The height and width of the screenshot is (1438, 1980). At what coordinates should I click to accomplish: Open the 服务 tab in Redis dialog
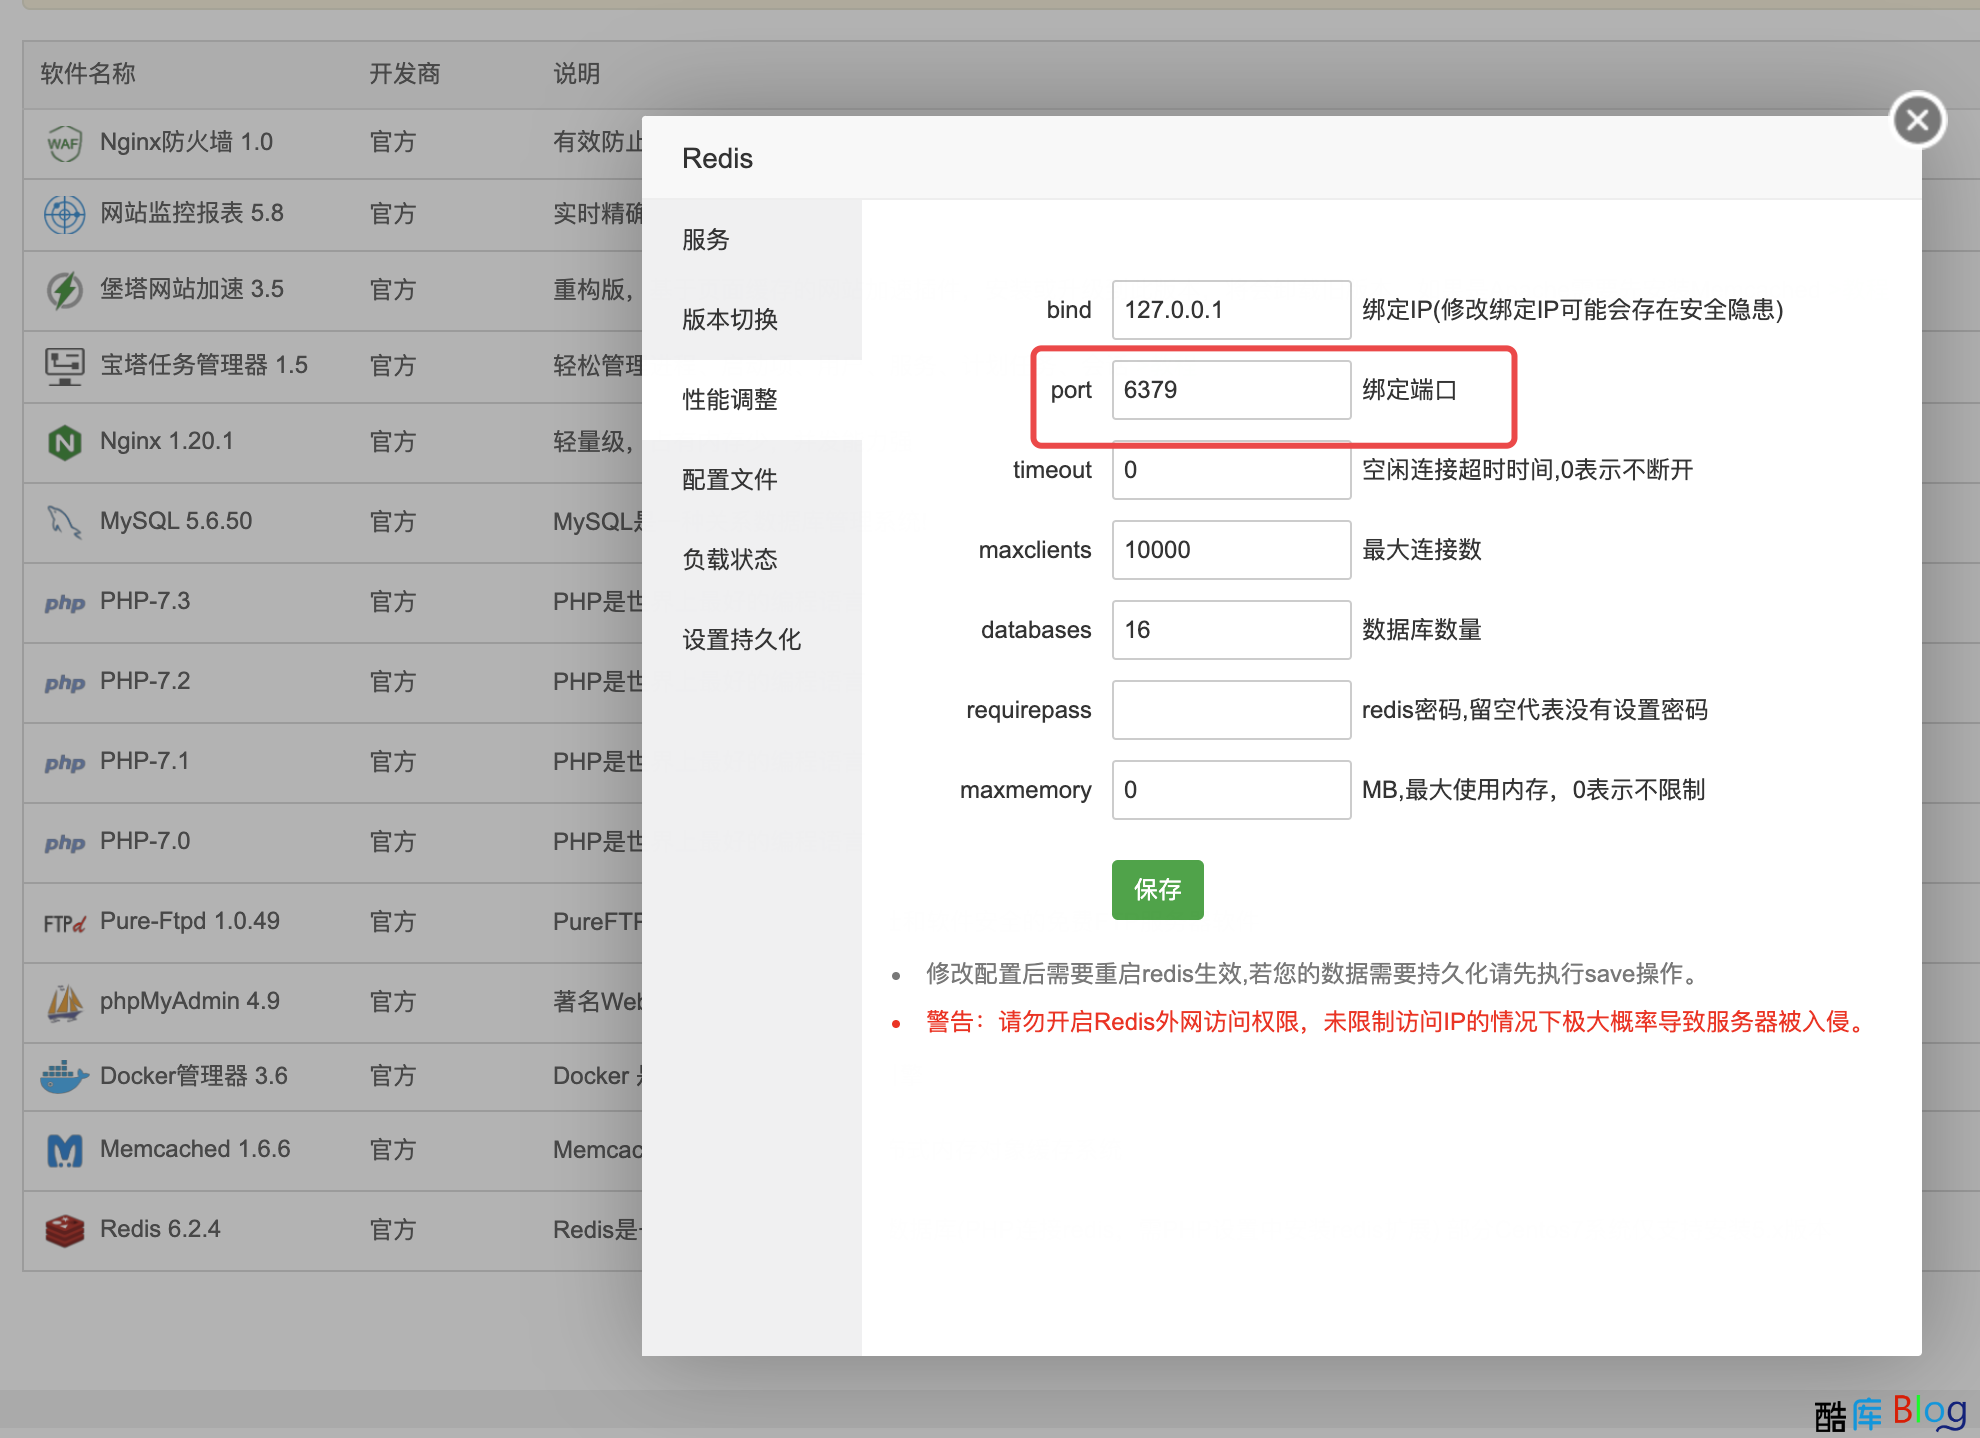pyautogui.click(x=752, y=240)
